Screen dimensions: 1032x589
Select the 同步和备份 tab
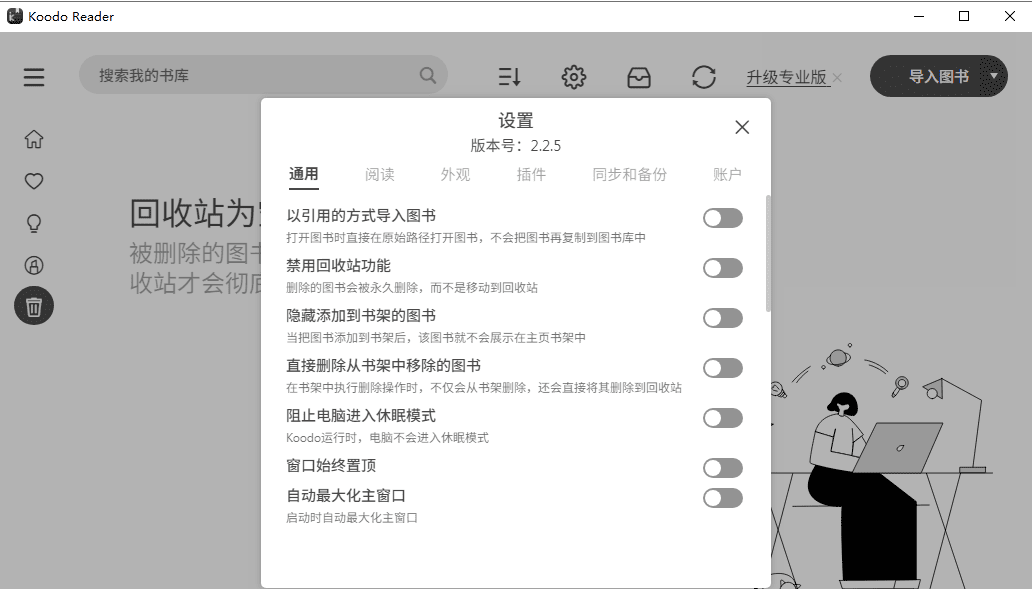point(629,174)
